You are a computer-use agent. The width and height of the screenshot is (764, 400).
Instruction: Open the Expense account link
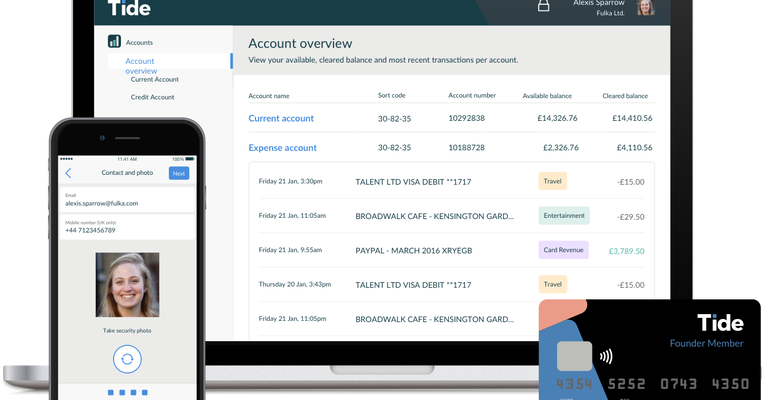coord(283,148)
